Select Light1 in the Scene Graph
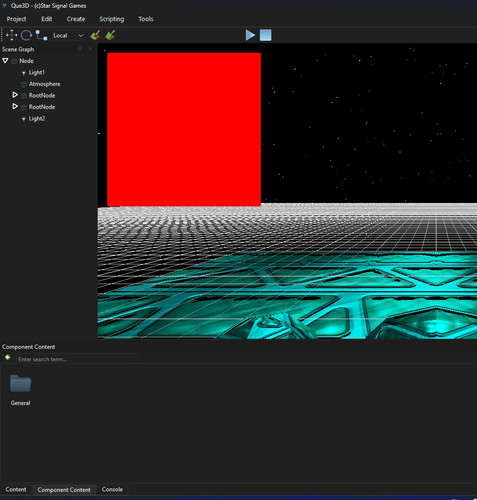The image size is (477, 500). click(36, 72)
